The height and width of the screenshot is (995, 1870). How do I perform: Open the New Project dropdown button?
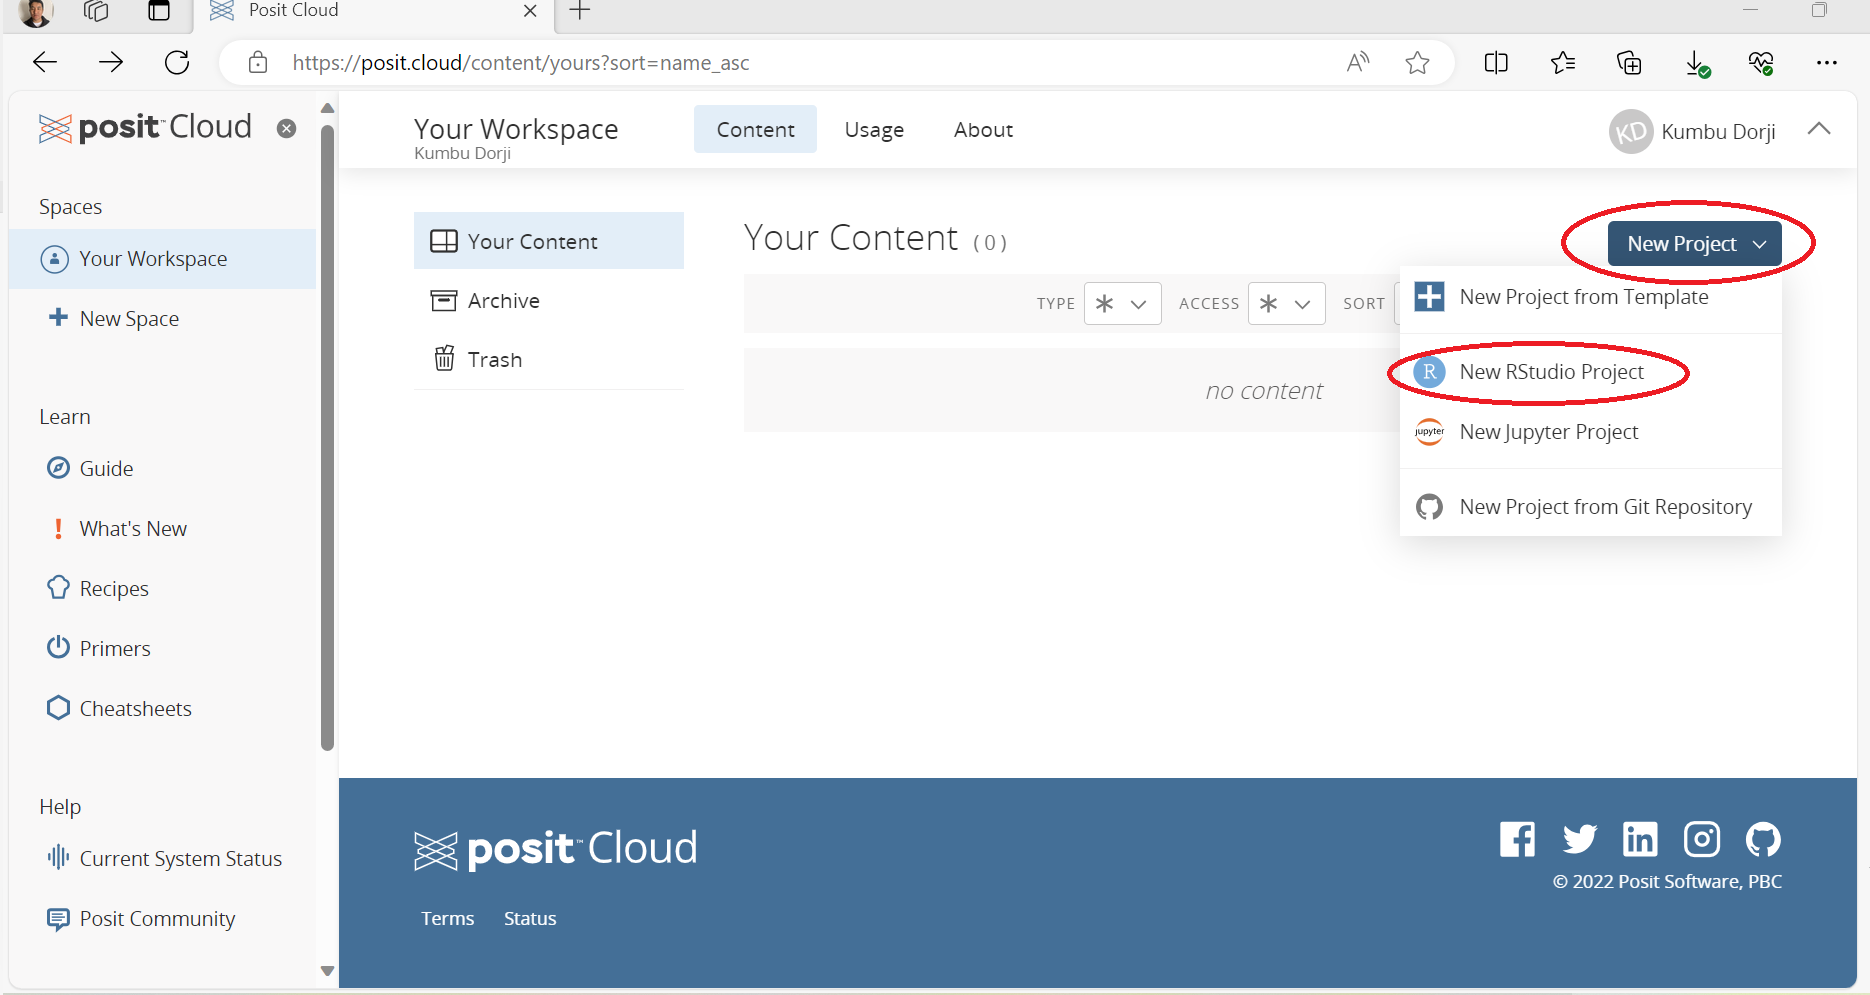tap(1694, 244)
